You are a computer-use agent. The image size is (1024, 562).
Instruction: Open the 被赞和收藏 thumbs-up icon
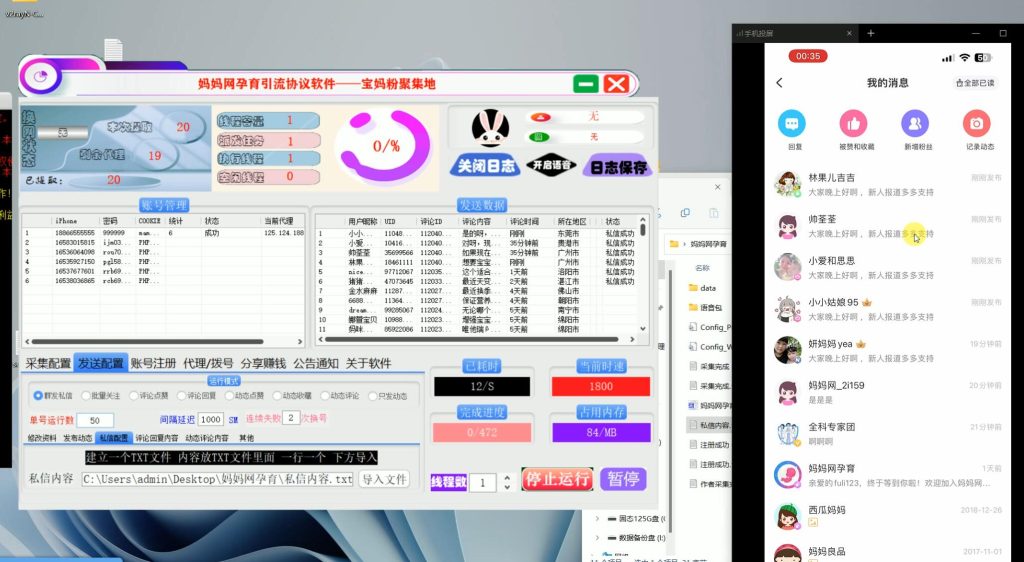(x=853, y=123)
